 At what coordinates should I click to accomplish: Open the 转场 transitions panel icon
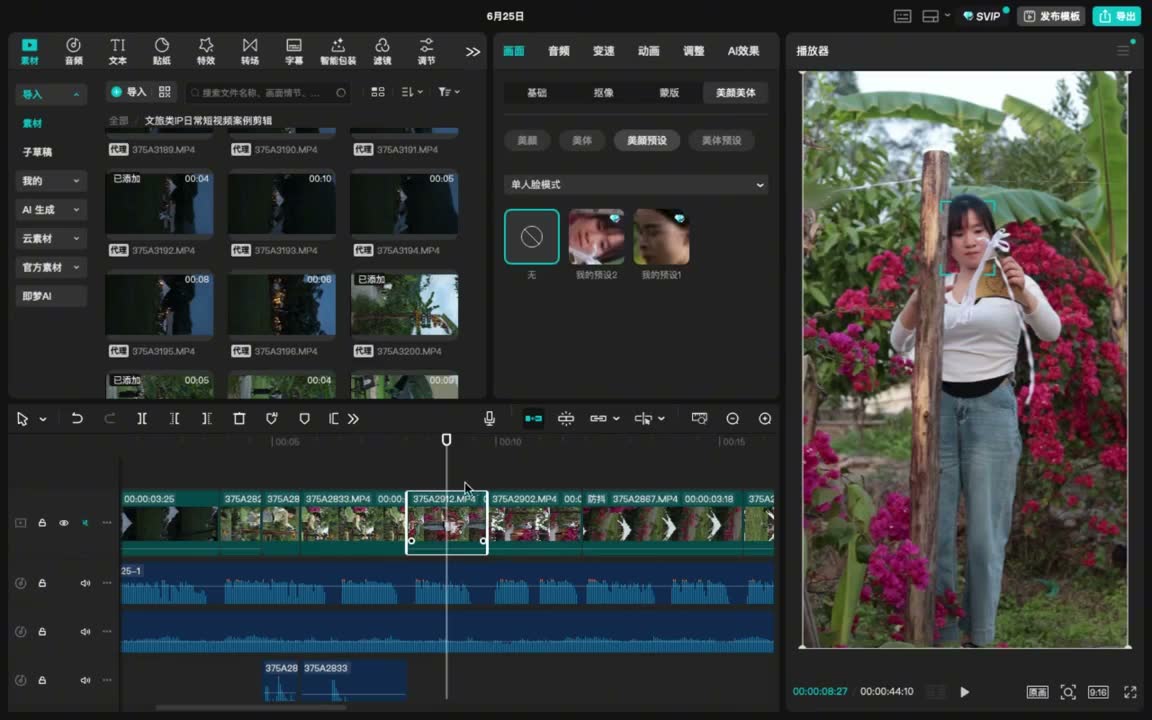[x=250, y=51]
